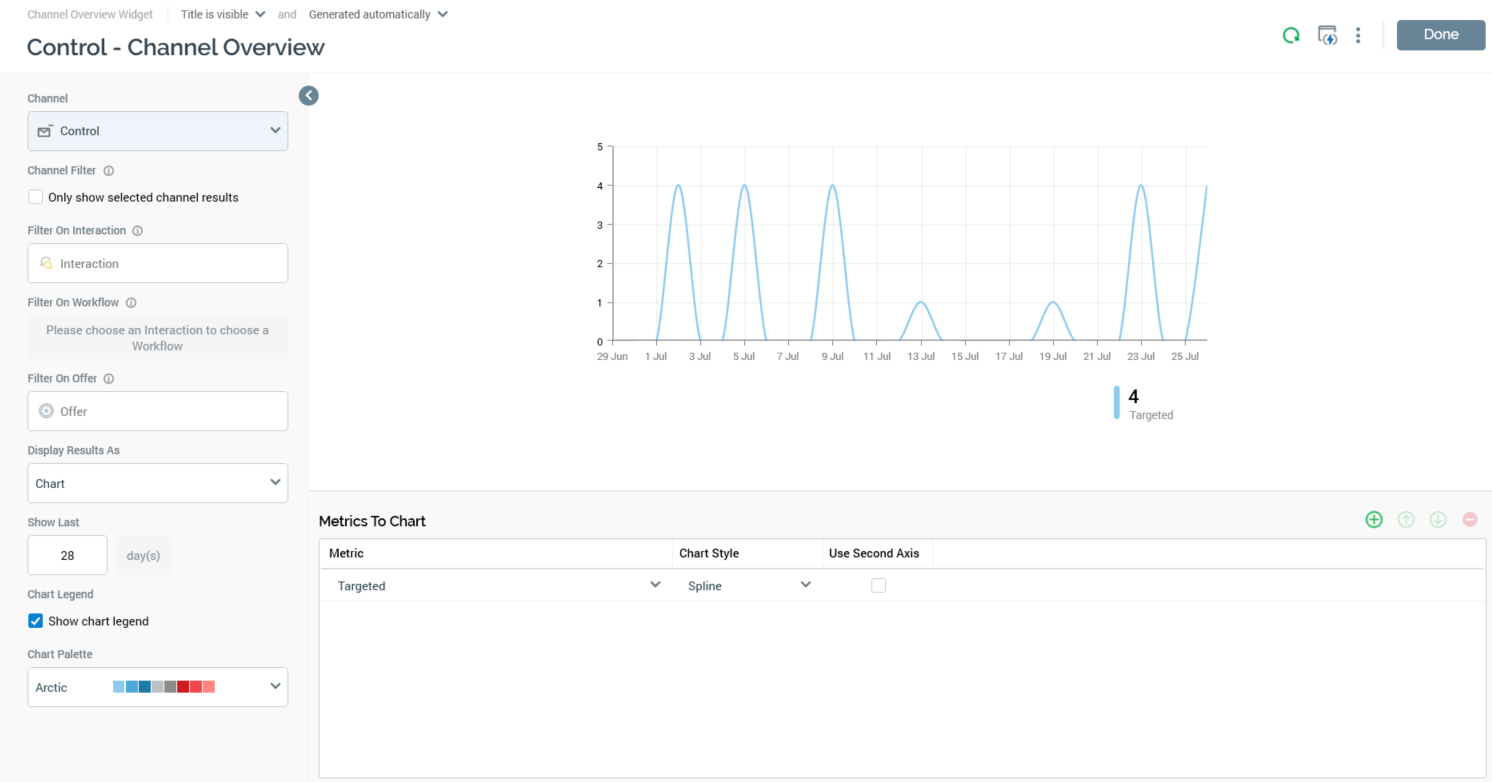
Task: Add a new metric with green plus
Action: [x=1374, y=519]
